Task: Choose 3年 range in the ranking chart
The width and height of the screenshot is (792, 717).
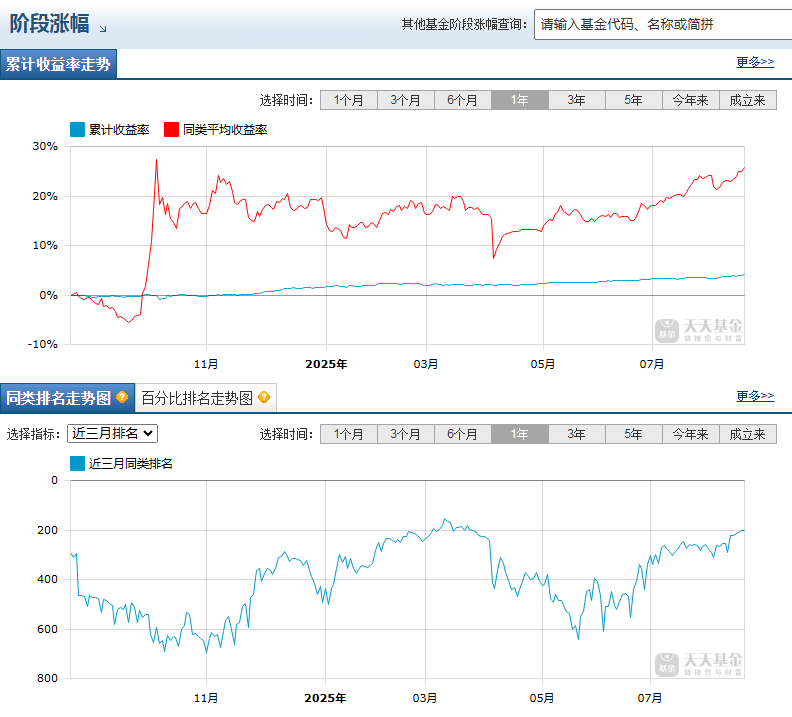Action: click(x=576, y=434)
